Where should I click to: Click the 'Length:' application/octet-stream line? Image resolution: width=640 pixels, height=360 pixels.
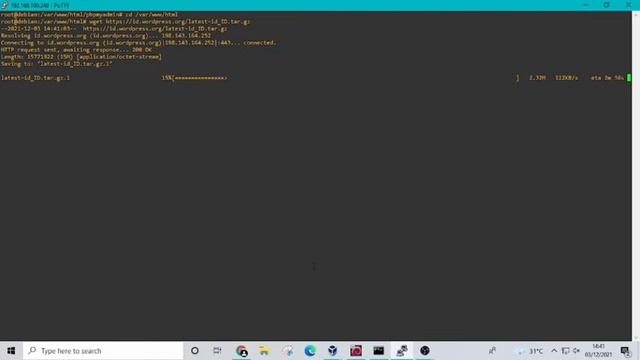[x=81, y=57]
